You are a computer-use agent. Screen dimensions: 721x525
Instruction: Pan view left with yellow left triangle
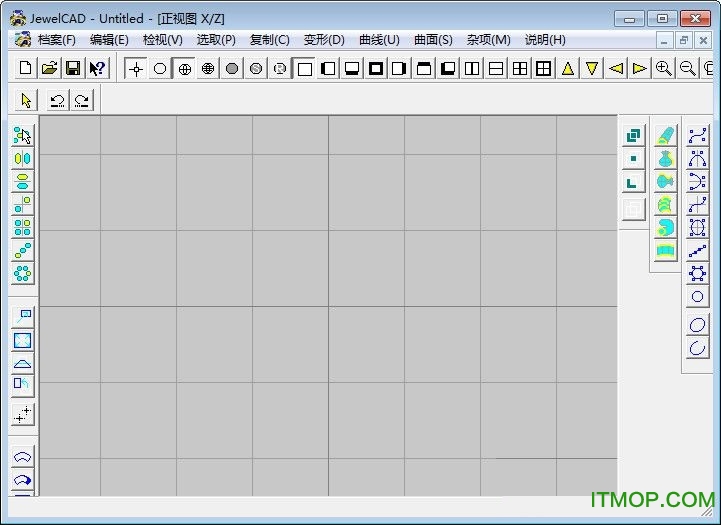coord(616,68)
